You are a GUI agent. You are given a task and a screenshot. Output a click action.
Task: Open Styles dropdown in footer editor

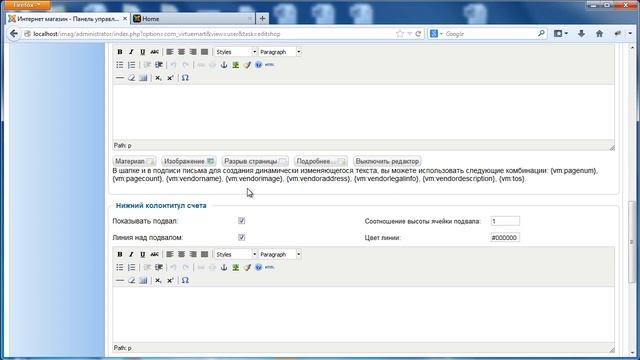(x=236, y=254)
